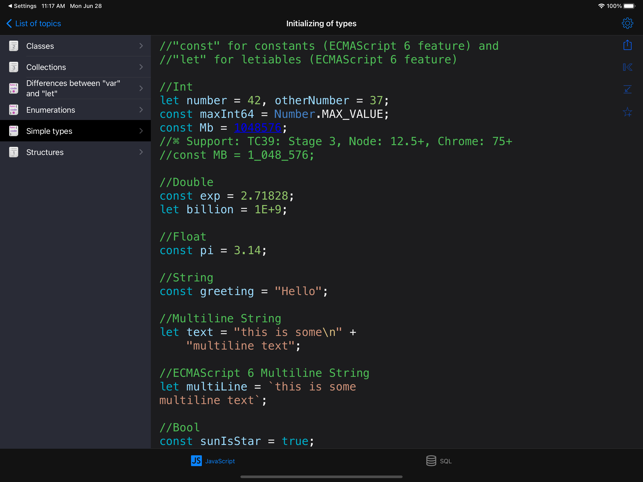Add topic to favorites with star icon
Image resolution: width=643 pixels, height=482 pixels.
(627, 113)
